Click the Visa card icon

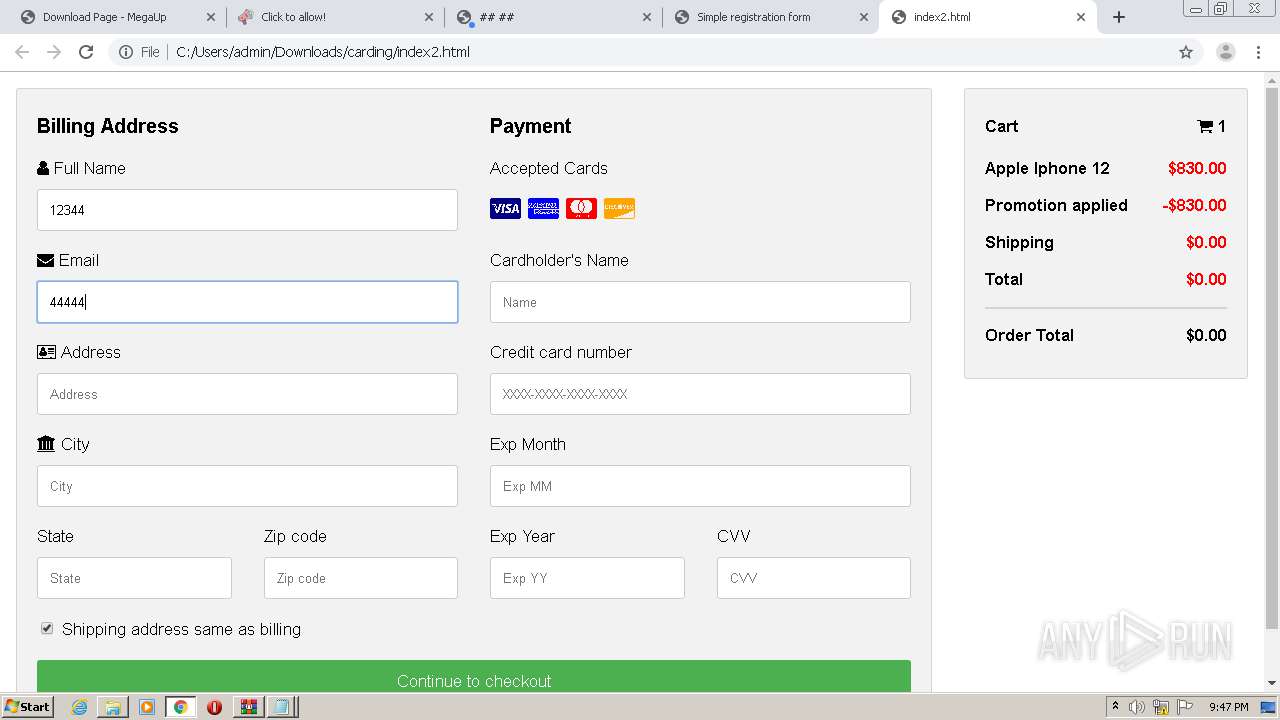click(505, 208)
